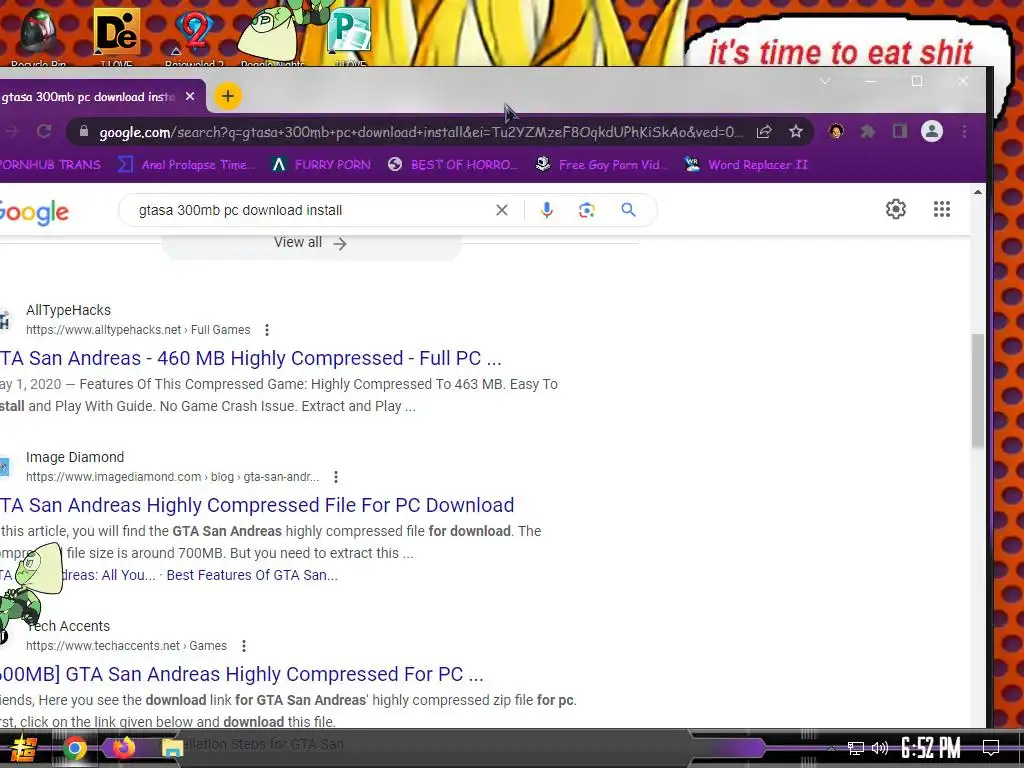Image resolution: width=1024 pixels, height=768 pixels.
Task: View site information via the padlock icon
Action: click(x=84, y=132)
